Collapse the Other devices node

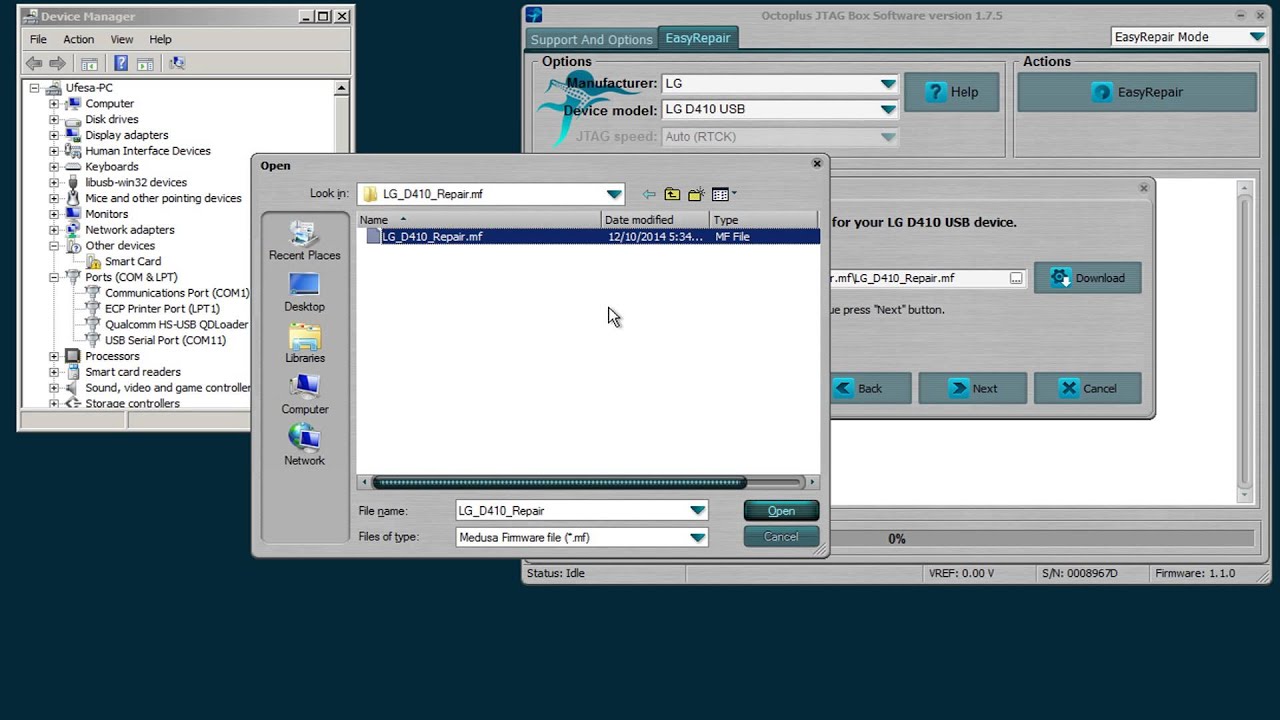click(x=54, y=246)
